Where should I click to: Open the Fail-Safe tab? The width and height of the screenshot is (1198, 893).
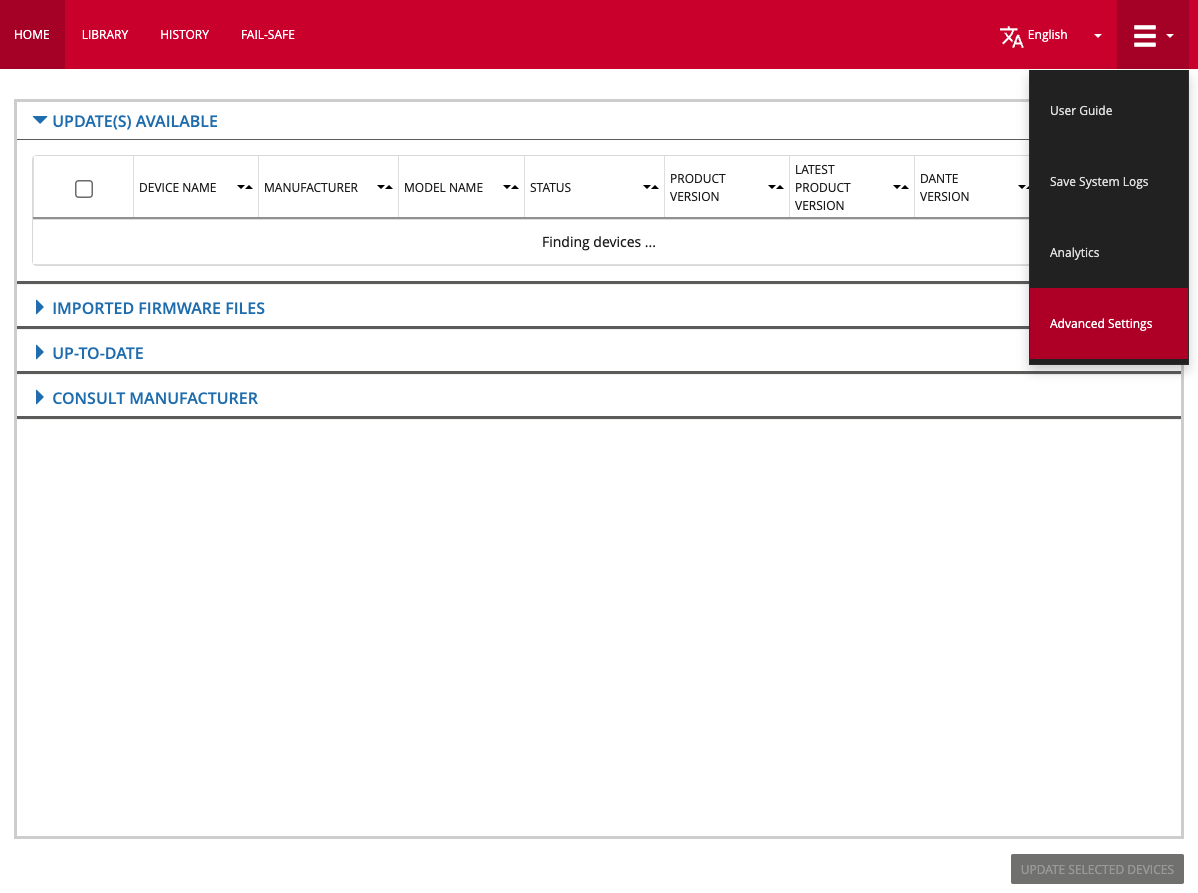267,34
